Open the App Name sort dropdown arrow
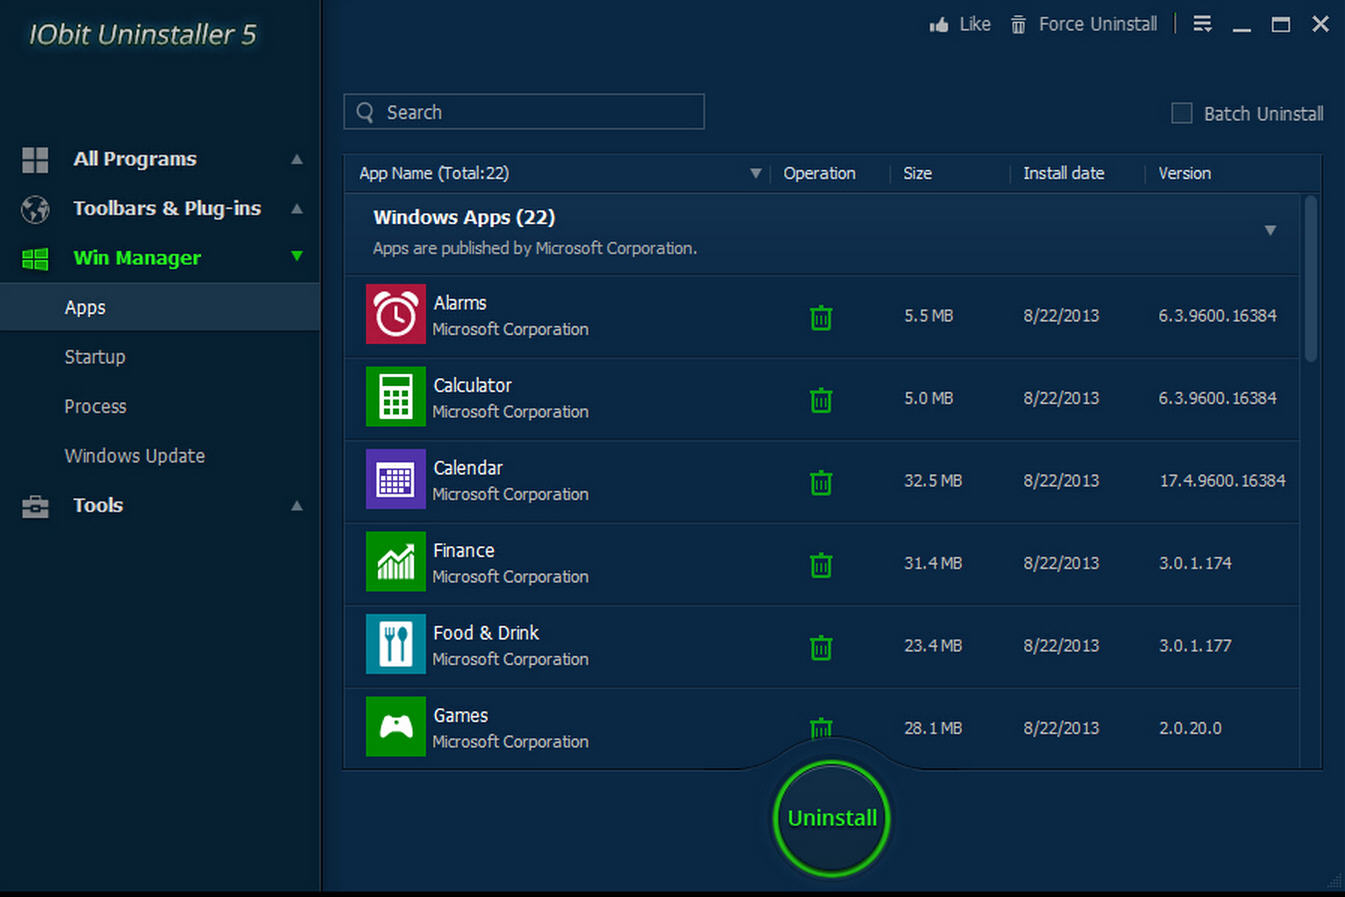 pos(756,174)
